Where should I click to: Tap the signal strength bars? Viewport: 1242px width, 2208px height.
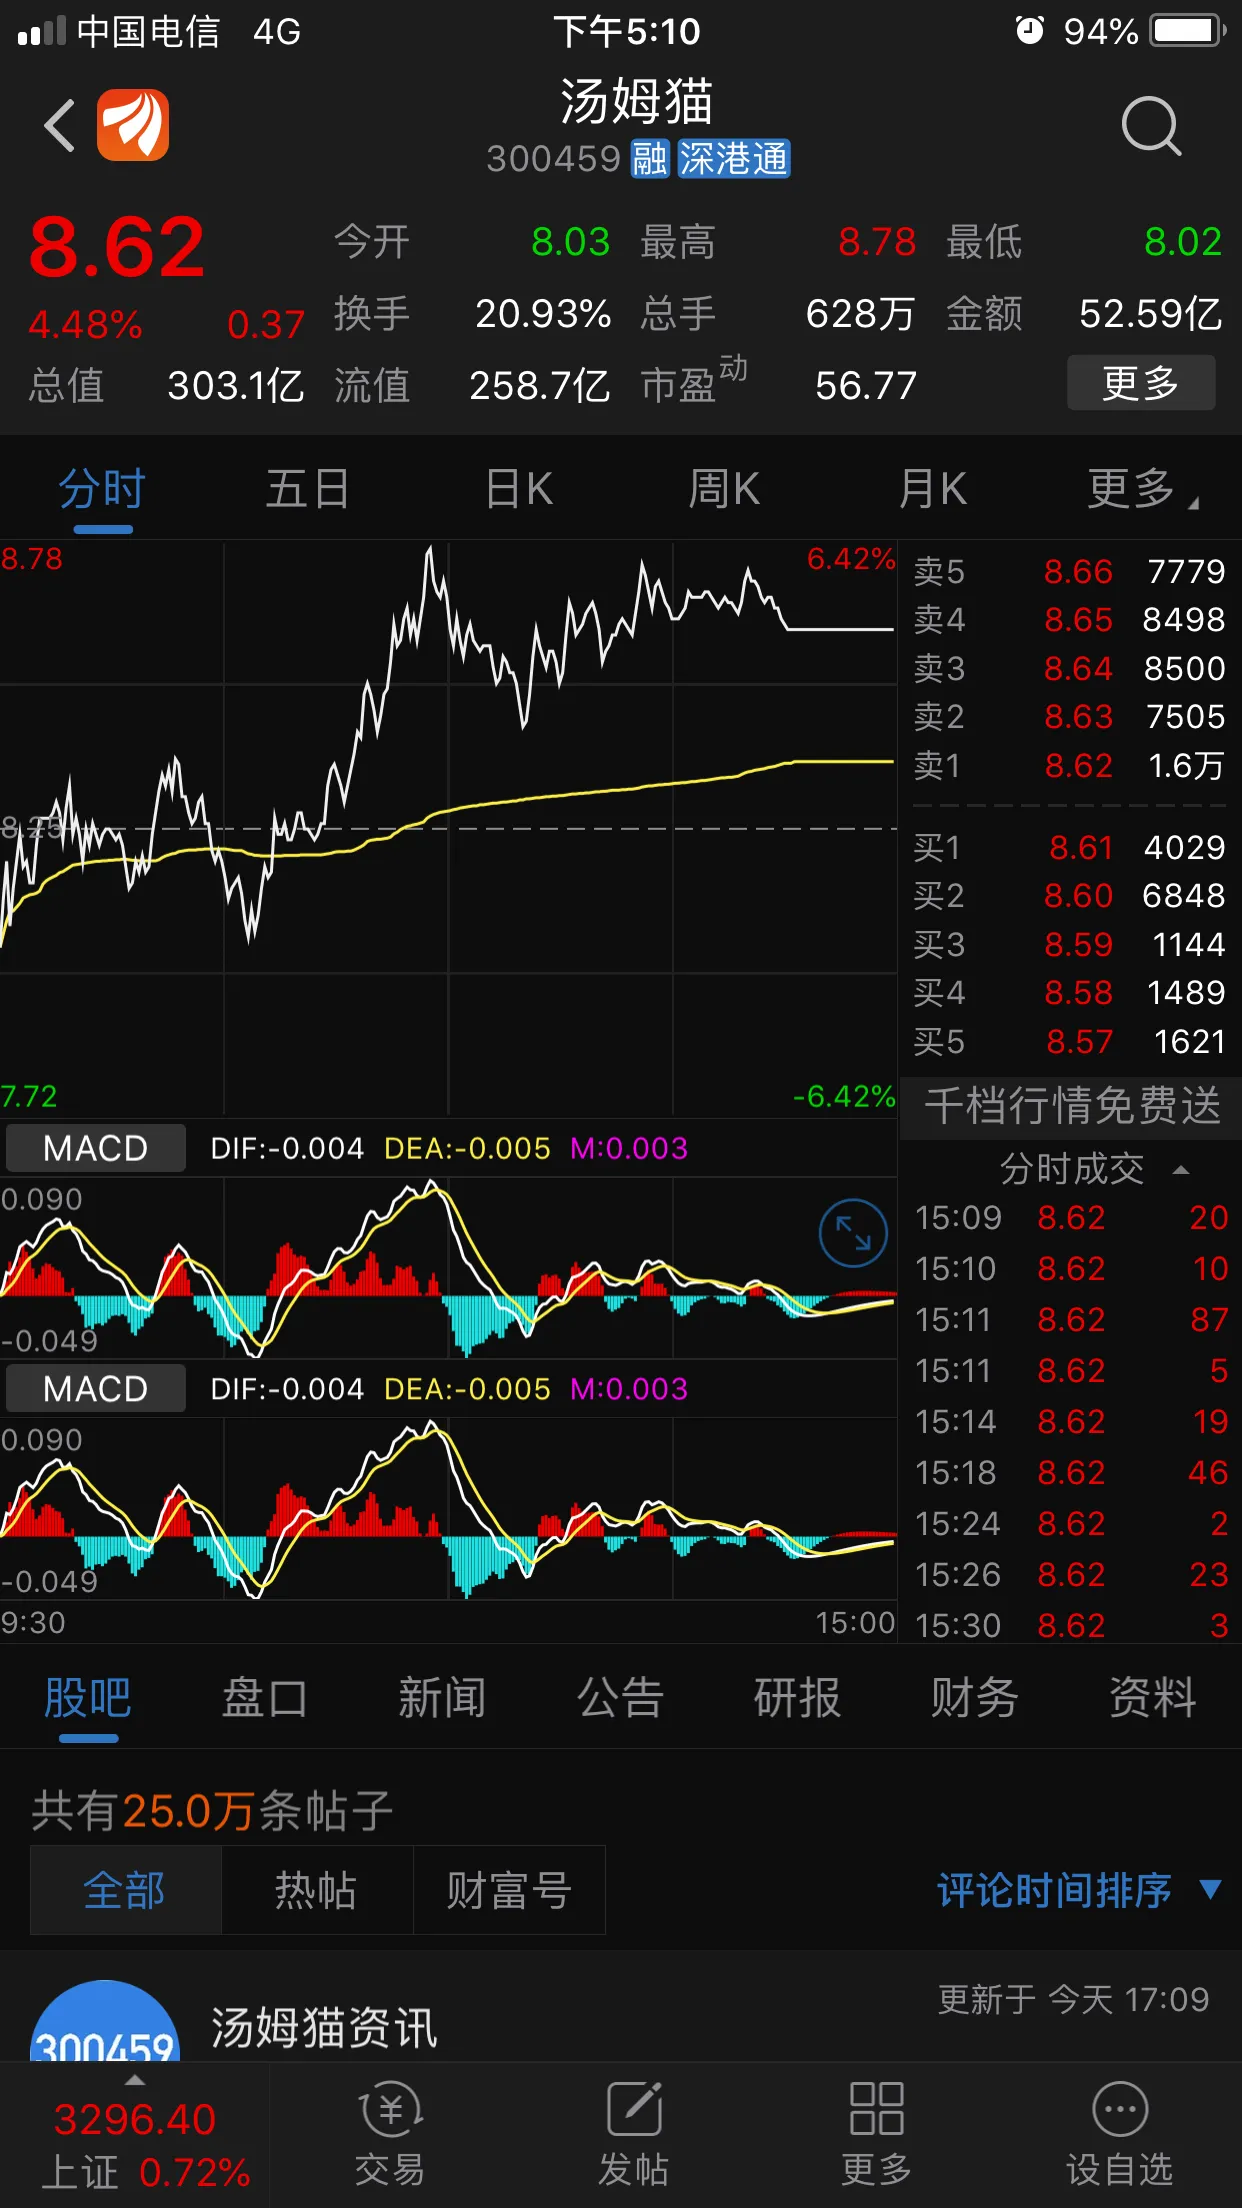(x=42, y=32)
